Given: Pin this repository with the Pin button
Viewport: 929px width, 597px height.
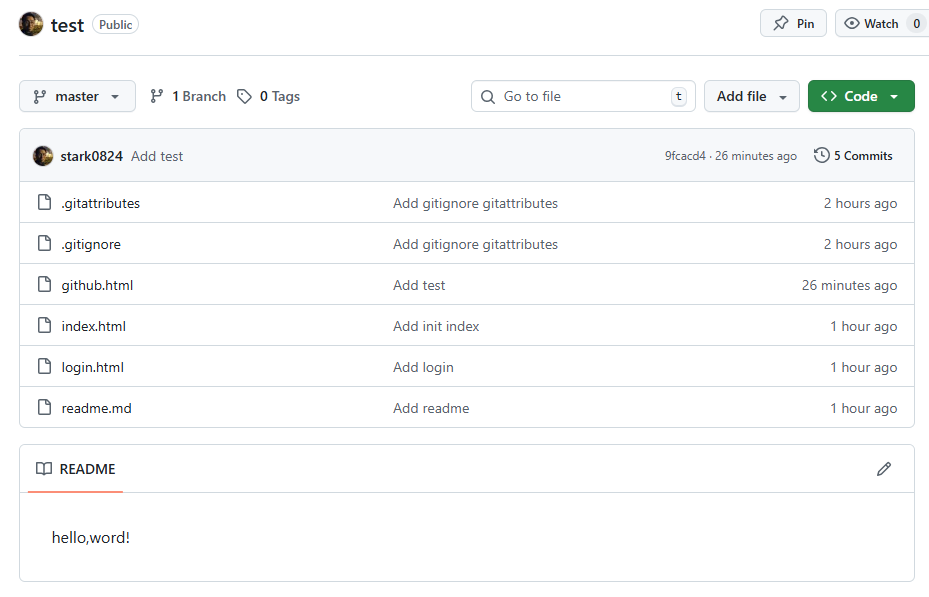Looking at the screenshot, I should point(793,24).
